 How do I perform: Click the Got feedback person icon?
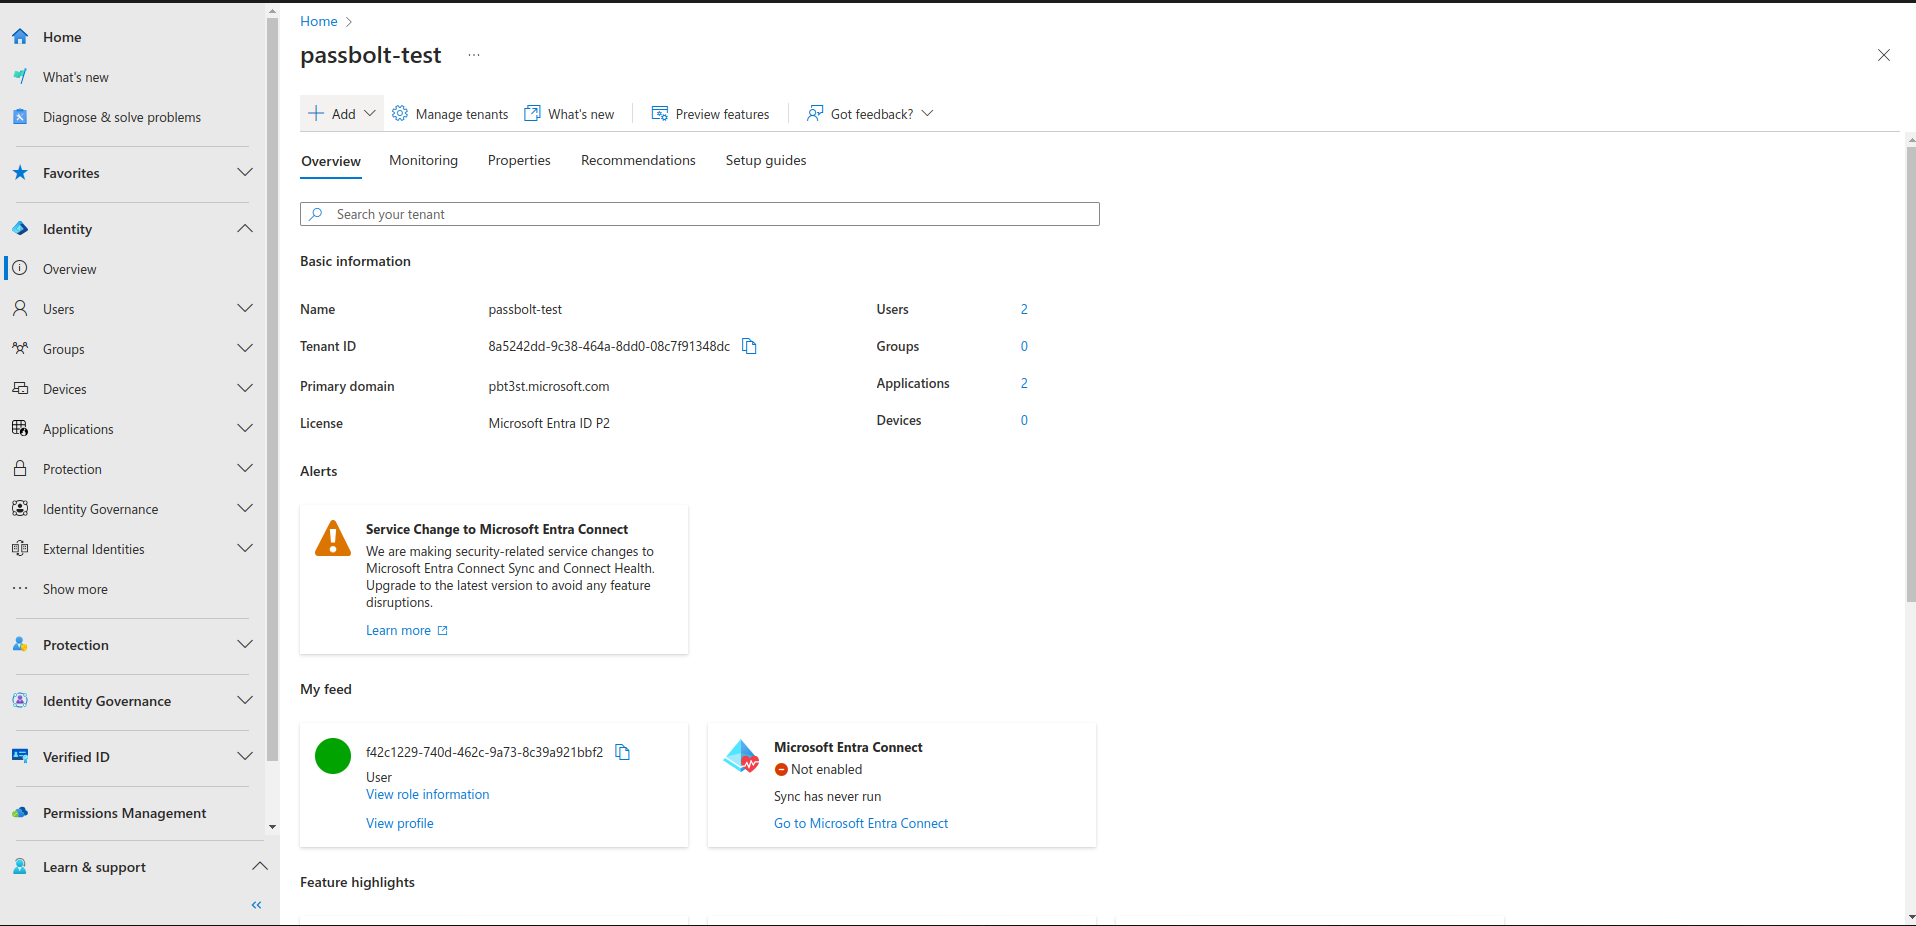coord(815,114)
